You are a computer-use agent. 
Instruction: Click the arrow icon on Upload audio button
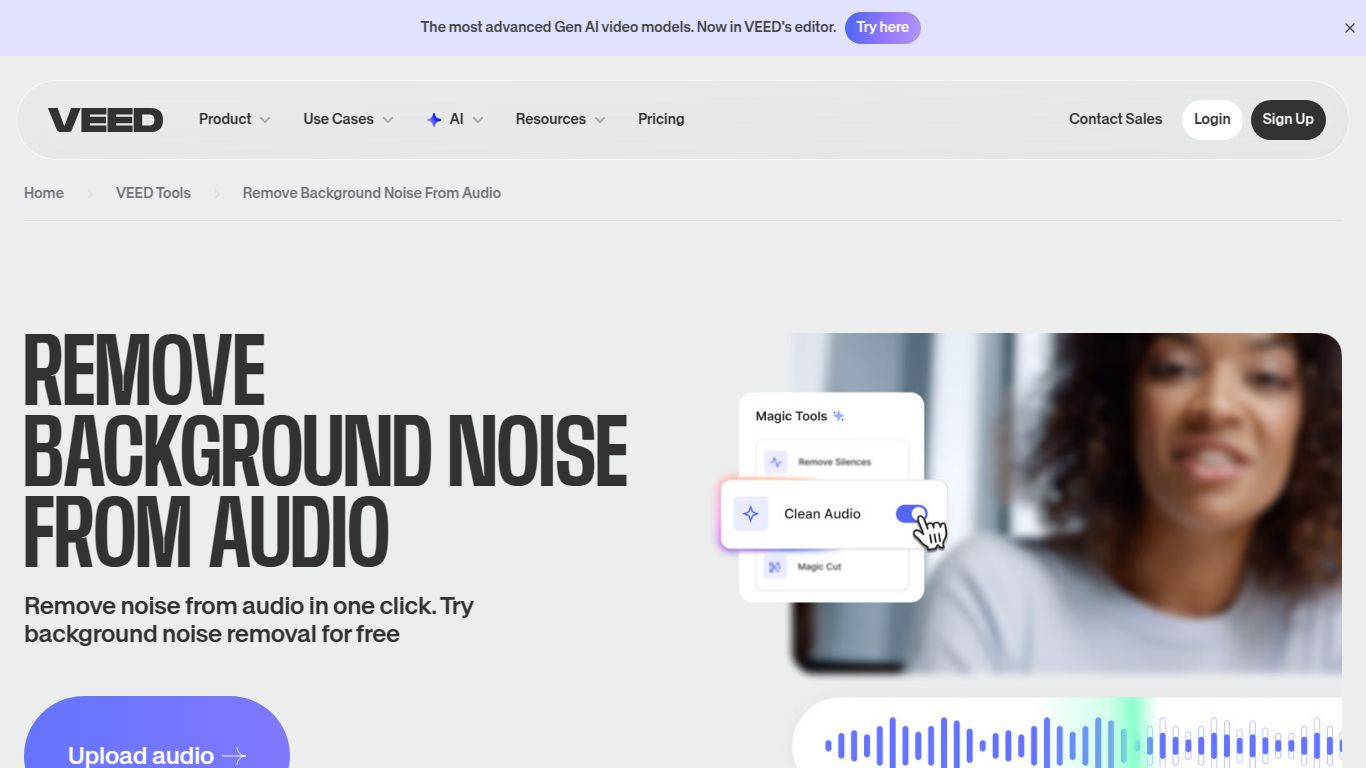coord(235,755)
